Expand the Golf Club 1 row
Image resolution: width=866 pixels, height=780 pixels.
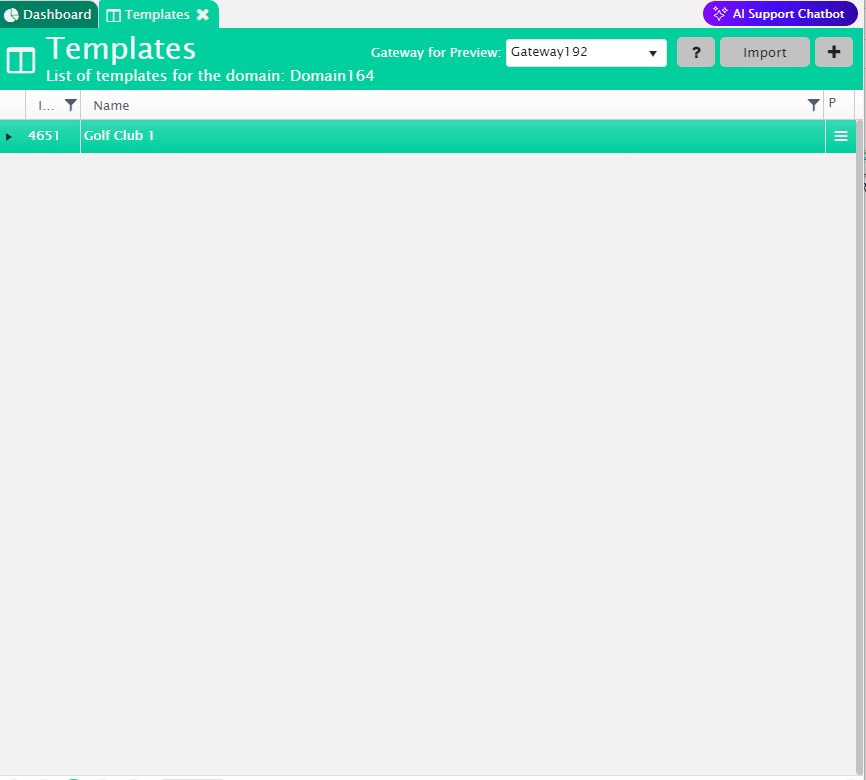pos(8,136)
